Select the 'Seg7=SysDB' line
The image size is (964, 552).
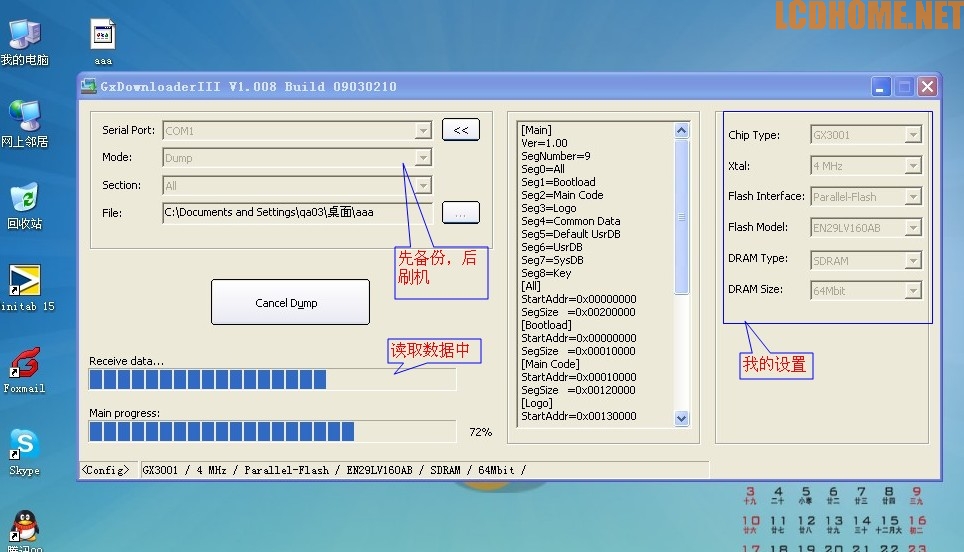552,260
